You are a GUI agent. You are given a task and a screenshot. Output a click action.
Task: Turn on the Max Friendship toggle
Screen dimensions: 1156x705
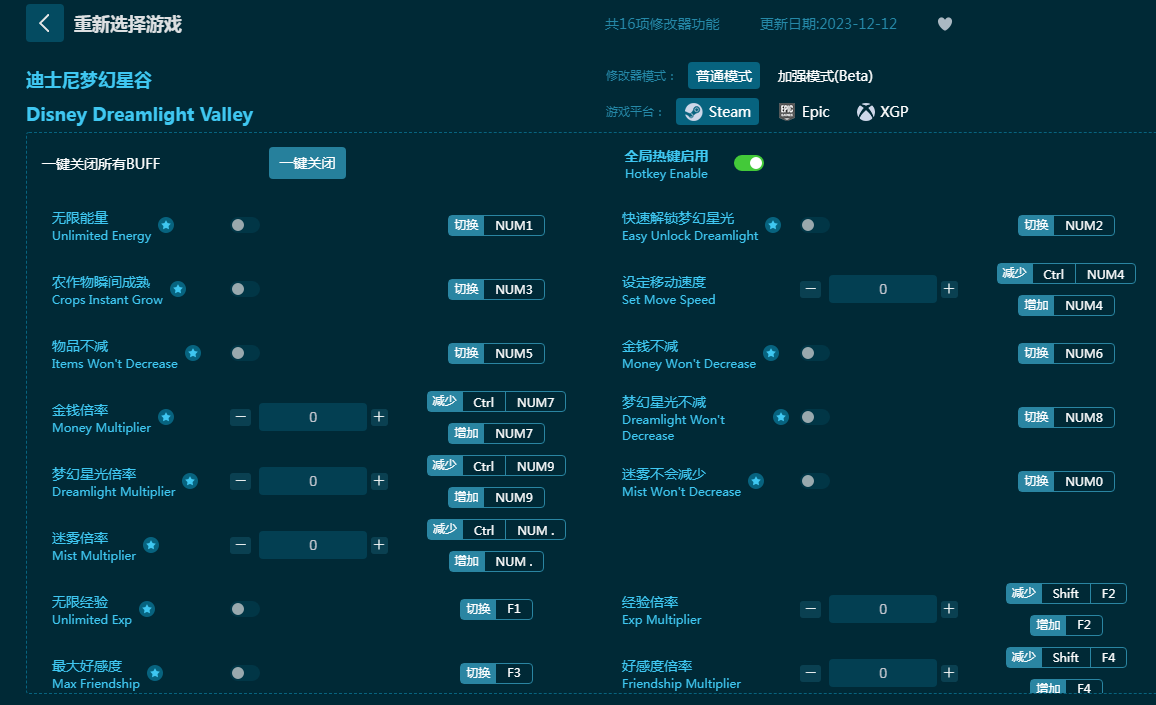[x=245, y=673]
